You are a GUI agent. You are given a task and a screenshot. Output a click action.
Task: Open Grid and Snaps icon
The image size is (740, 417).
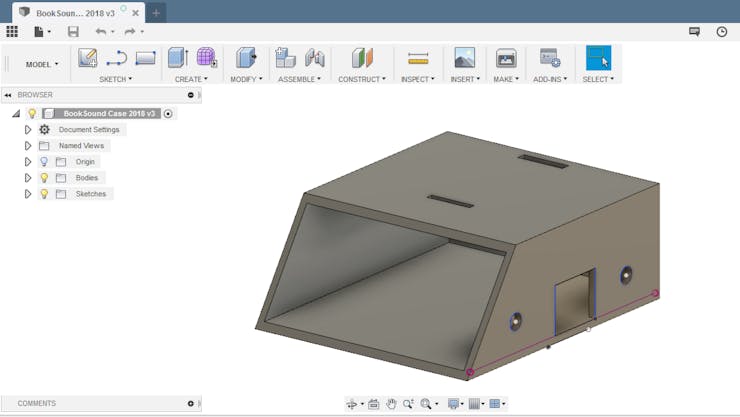[474, 404]
